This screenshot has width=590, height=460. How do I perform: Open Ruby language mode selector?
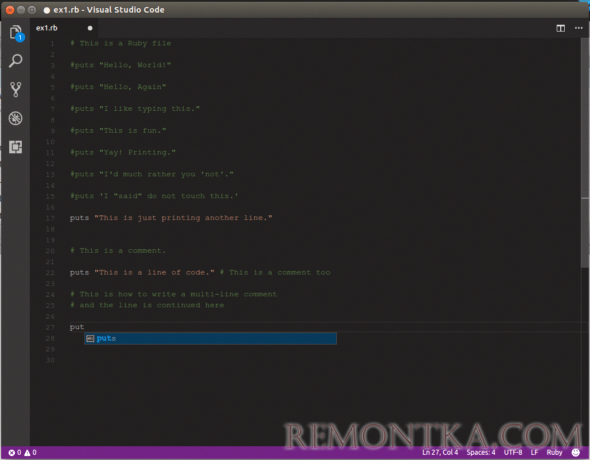tap(554, 452)
